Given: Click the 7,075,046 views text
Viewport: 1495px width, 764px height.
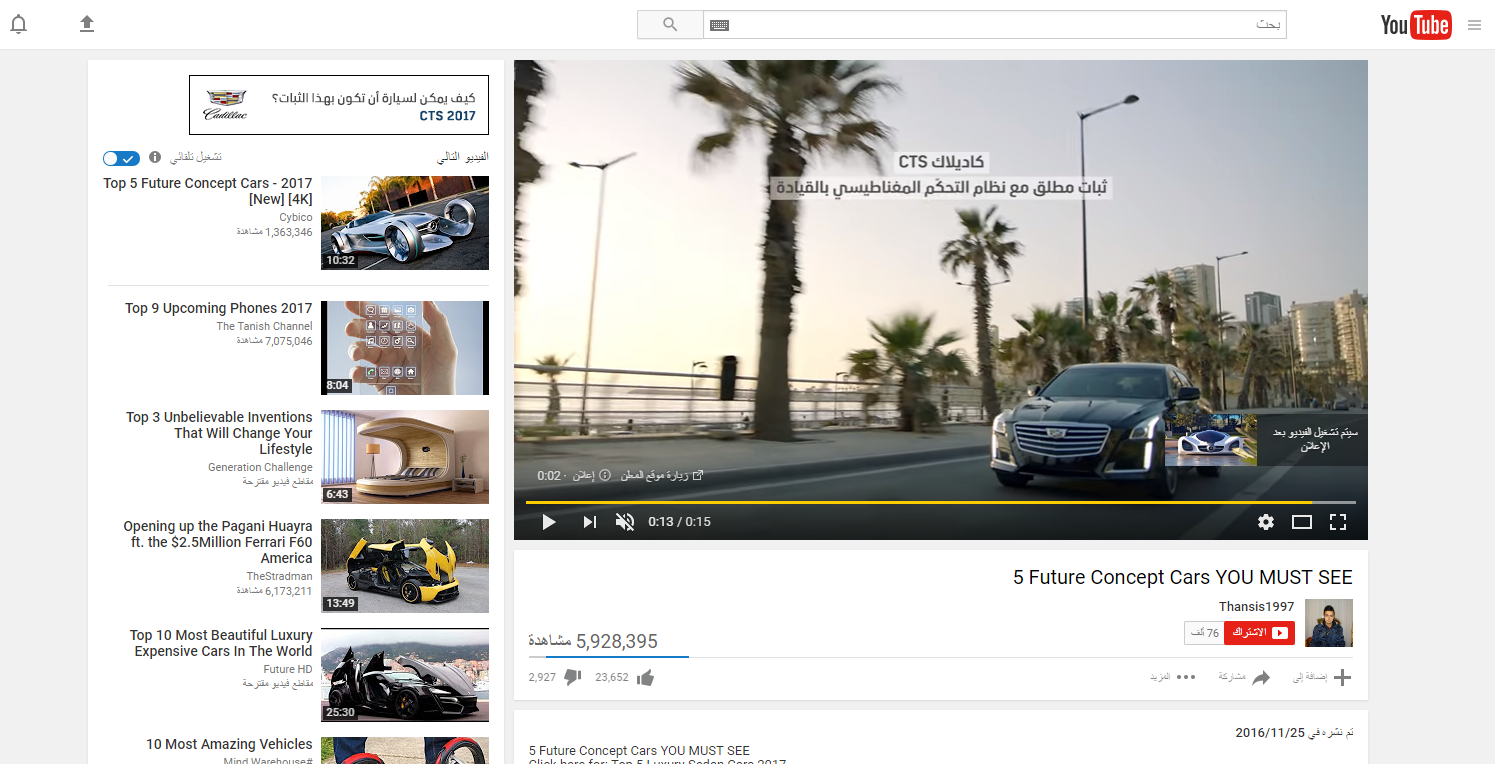Looking at the screenshot, I should tap(275, 341).
